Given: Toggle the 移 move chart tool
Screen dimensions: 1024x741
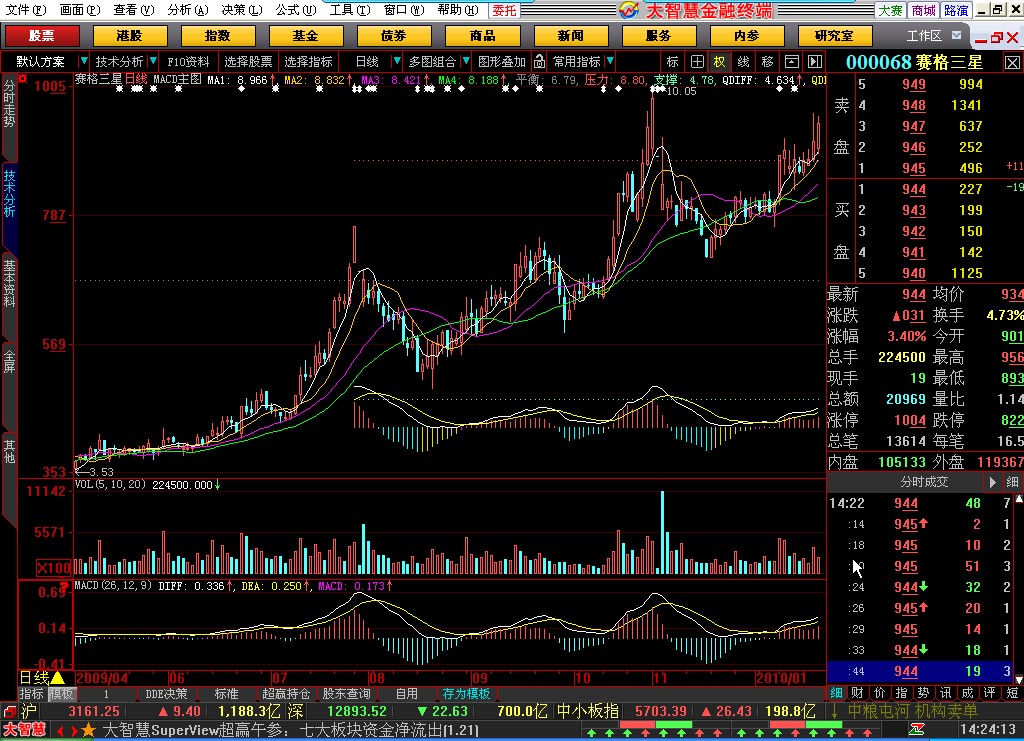Looking at the screenshot, I should 767,61.
